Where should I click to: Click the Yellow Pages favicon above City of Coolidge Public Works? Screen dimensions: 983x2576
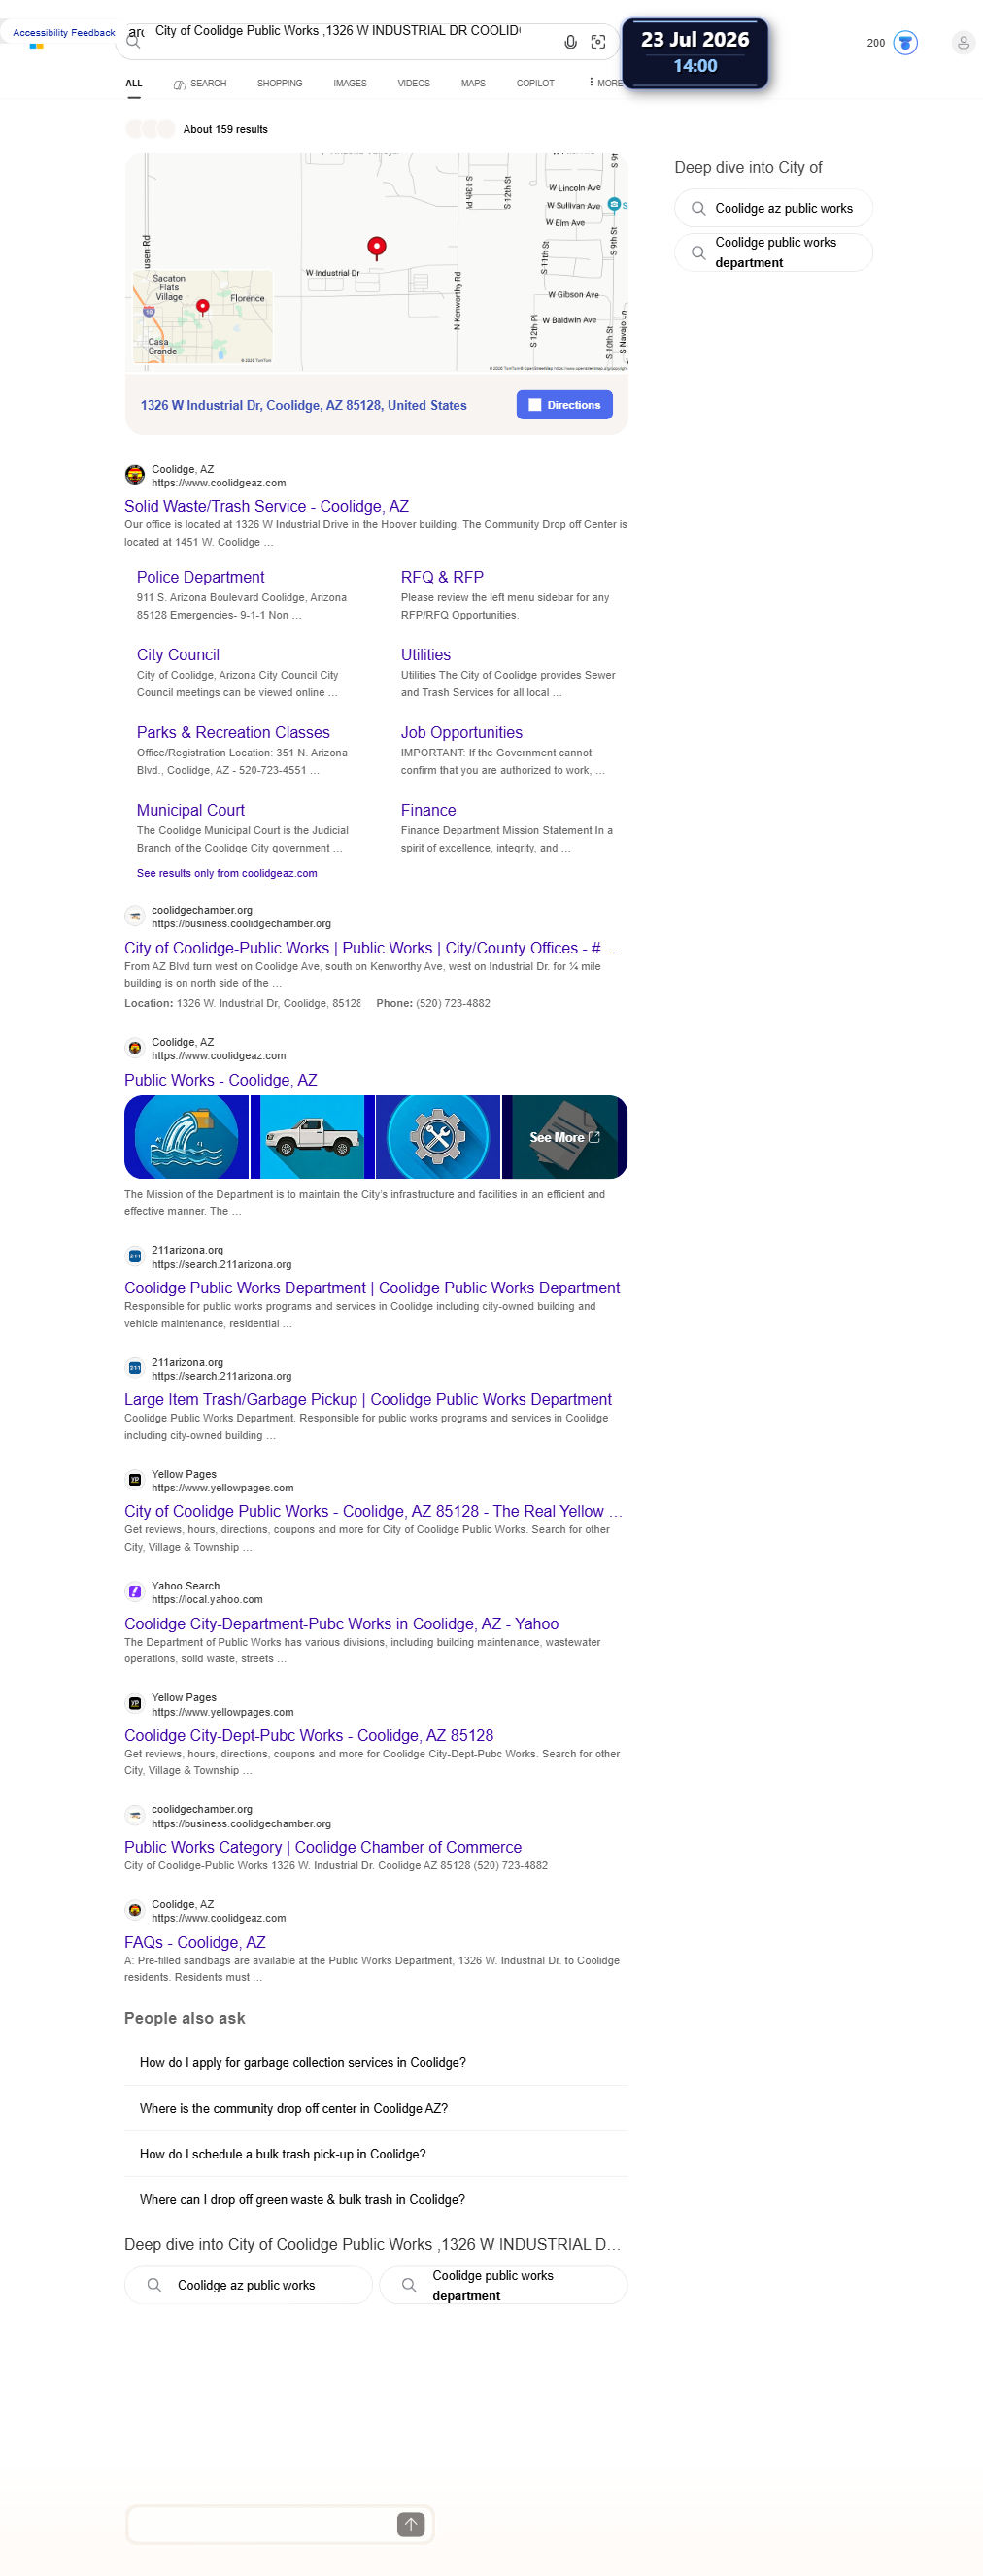[x=134, y=1480]
